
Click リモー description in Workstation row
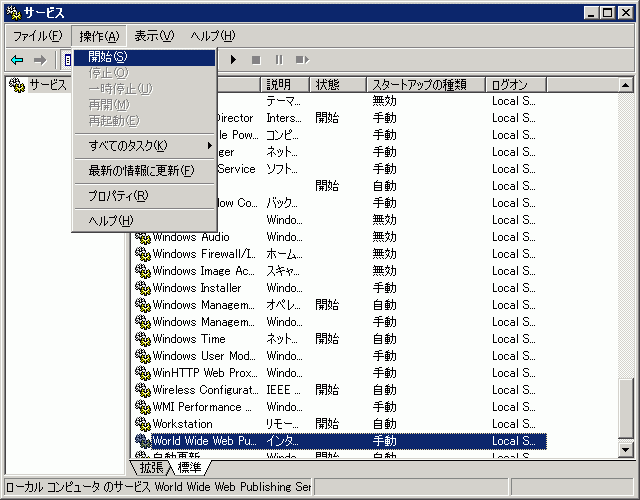[x=282, y=424]
